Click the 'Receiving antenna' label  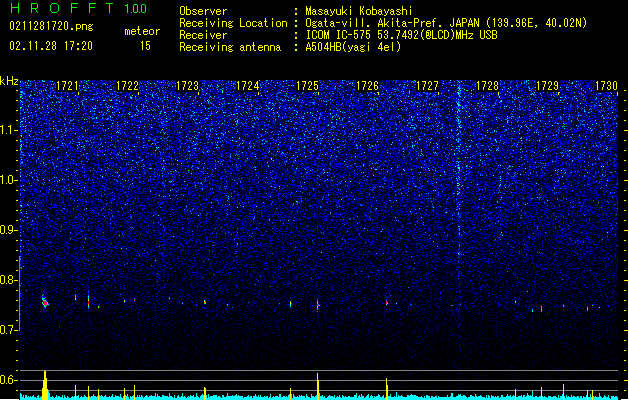[230, 47]
